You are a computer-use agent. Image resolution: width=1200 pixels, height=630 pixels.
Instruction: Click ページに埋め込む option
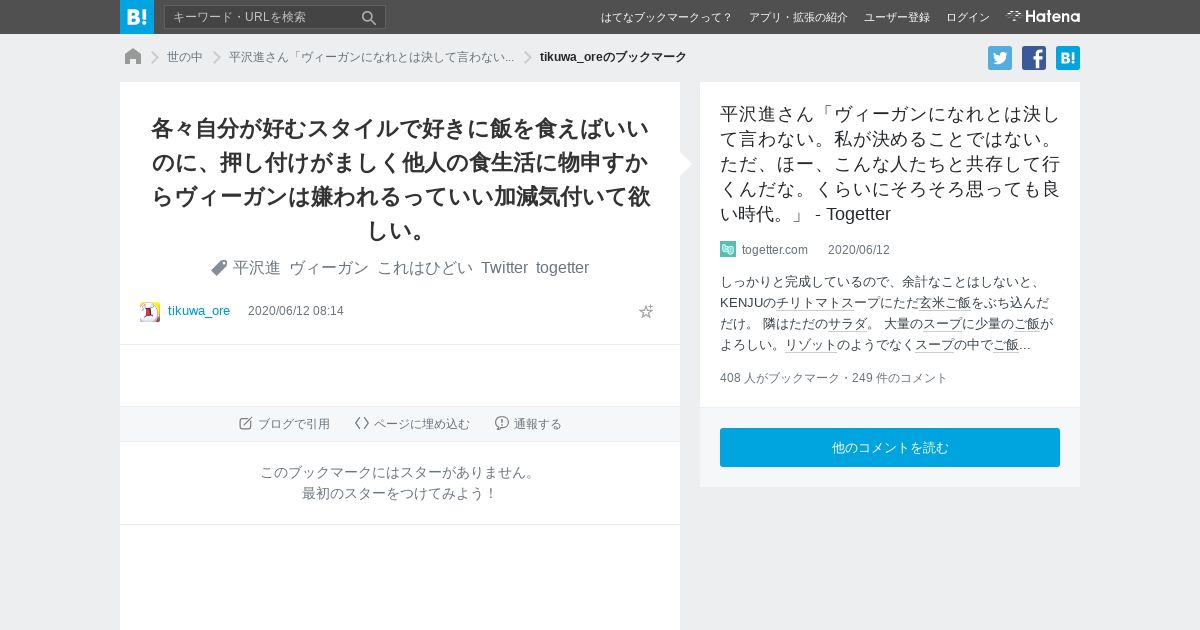pyautogui.click(x=412, y=424)
